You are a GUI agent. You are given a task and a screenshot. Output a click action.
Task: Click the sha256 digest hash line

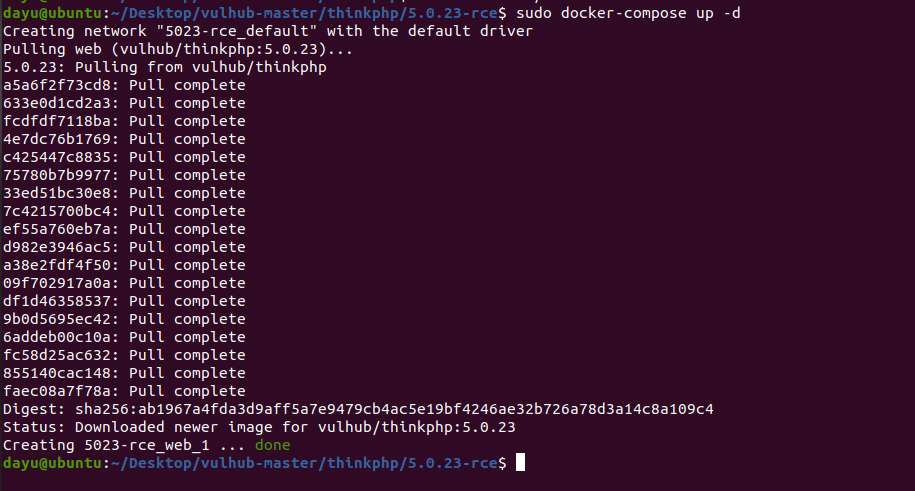coord(358,409)
